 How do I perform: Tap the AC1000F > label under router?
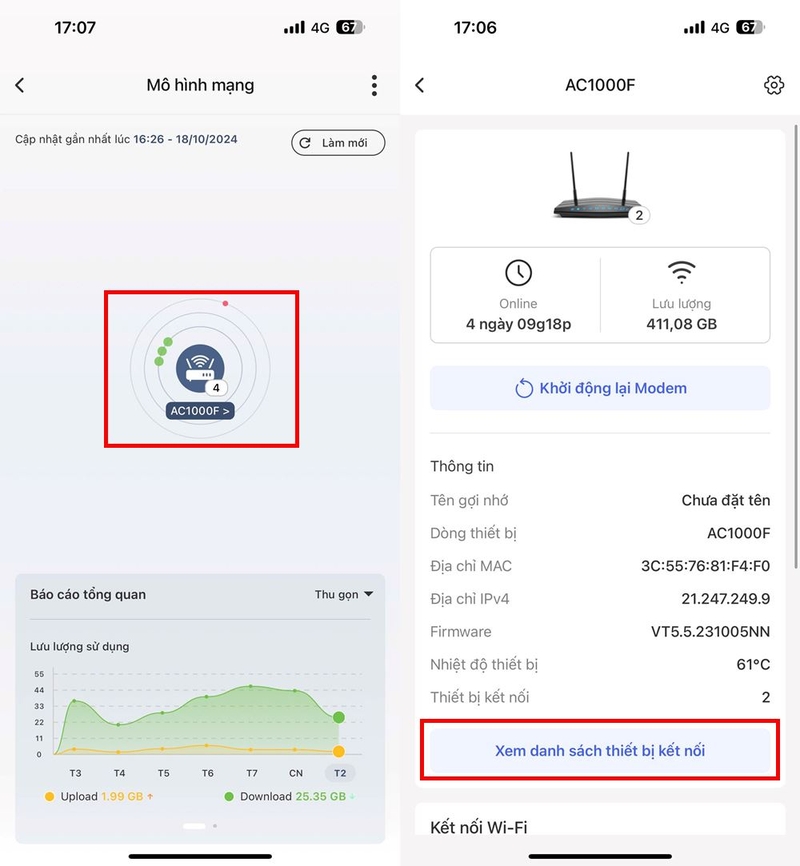(200, 411)
